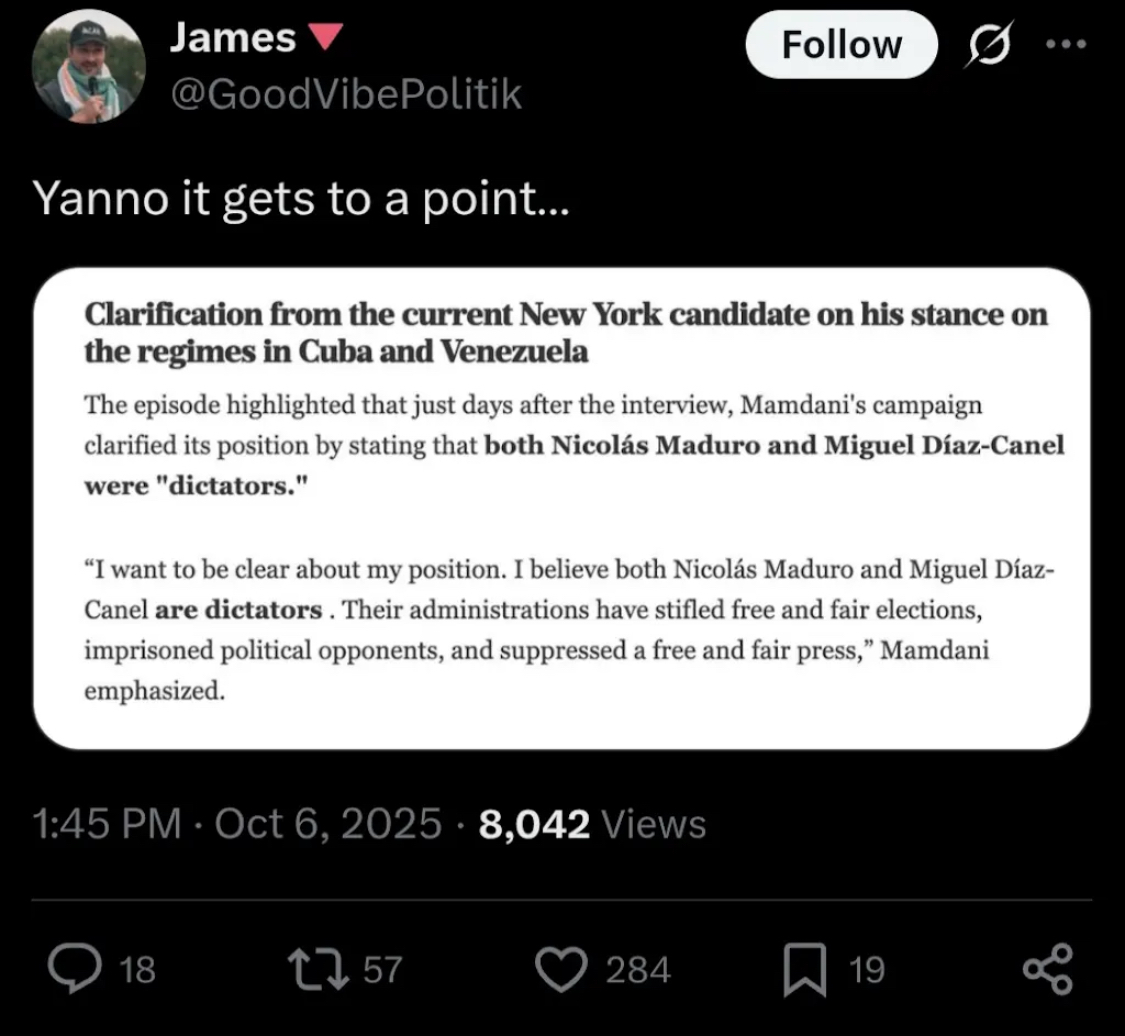
Task: Click the 1:45 PM timestamp
Action: pos(107,824)
